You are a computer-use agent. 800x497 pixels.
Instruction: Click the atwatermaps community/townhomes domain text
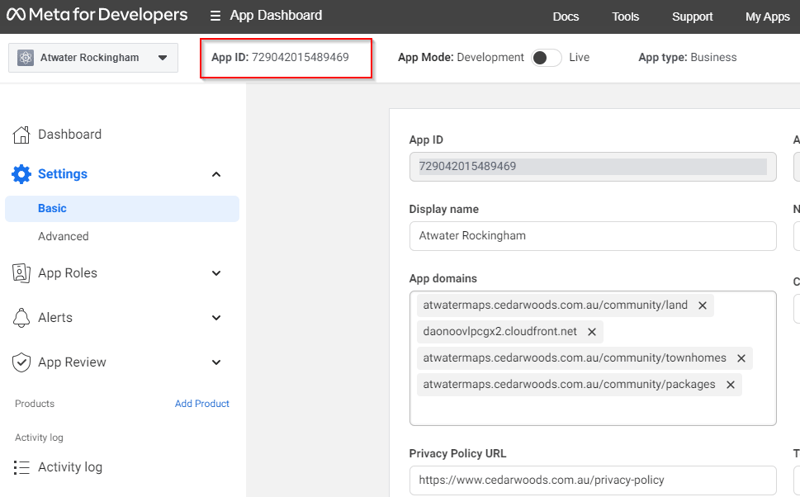[x=574, y=358]
